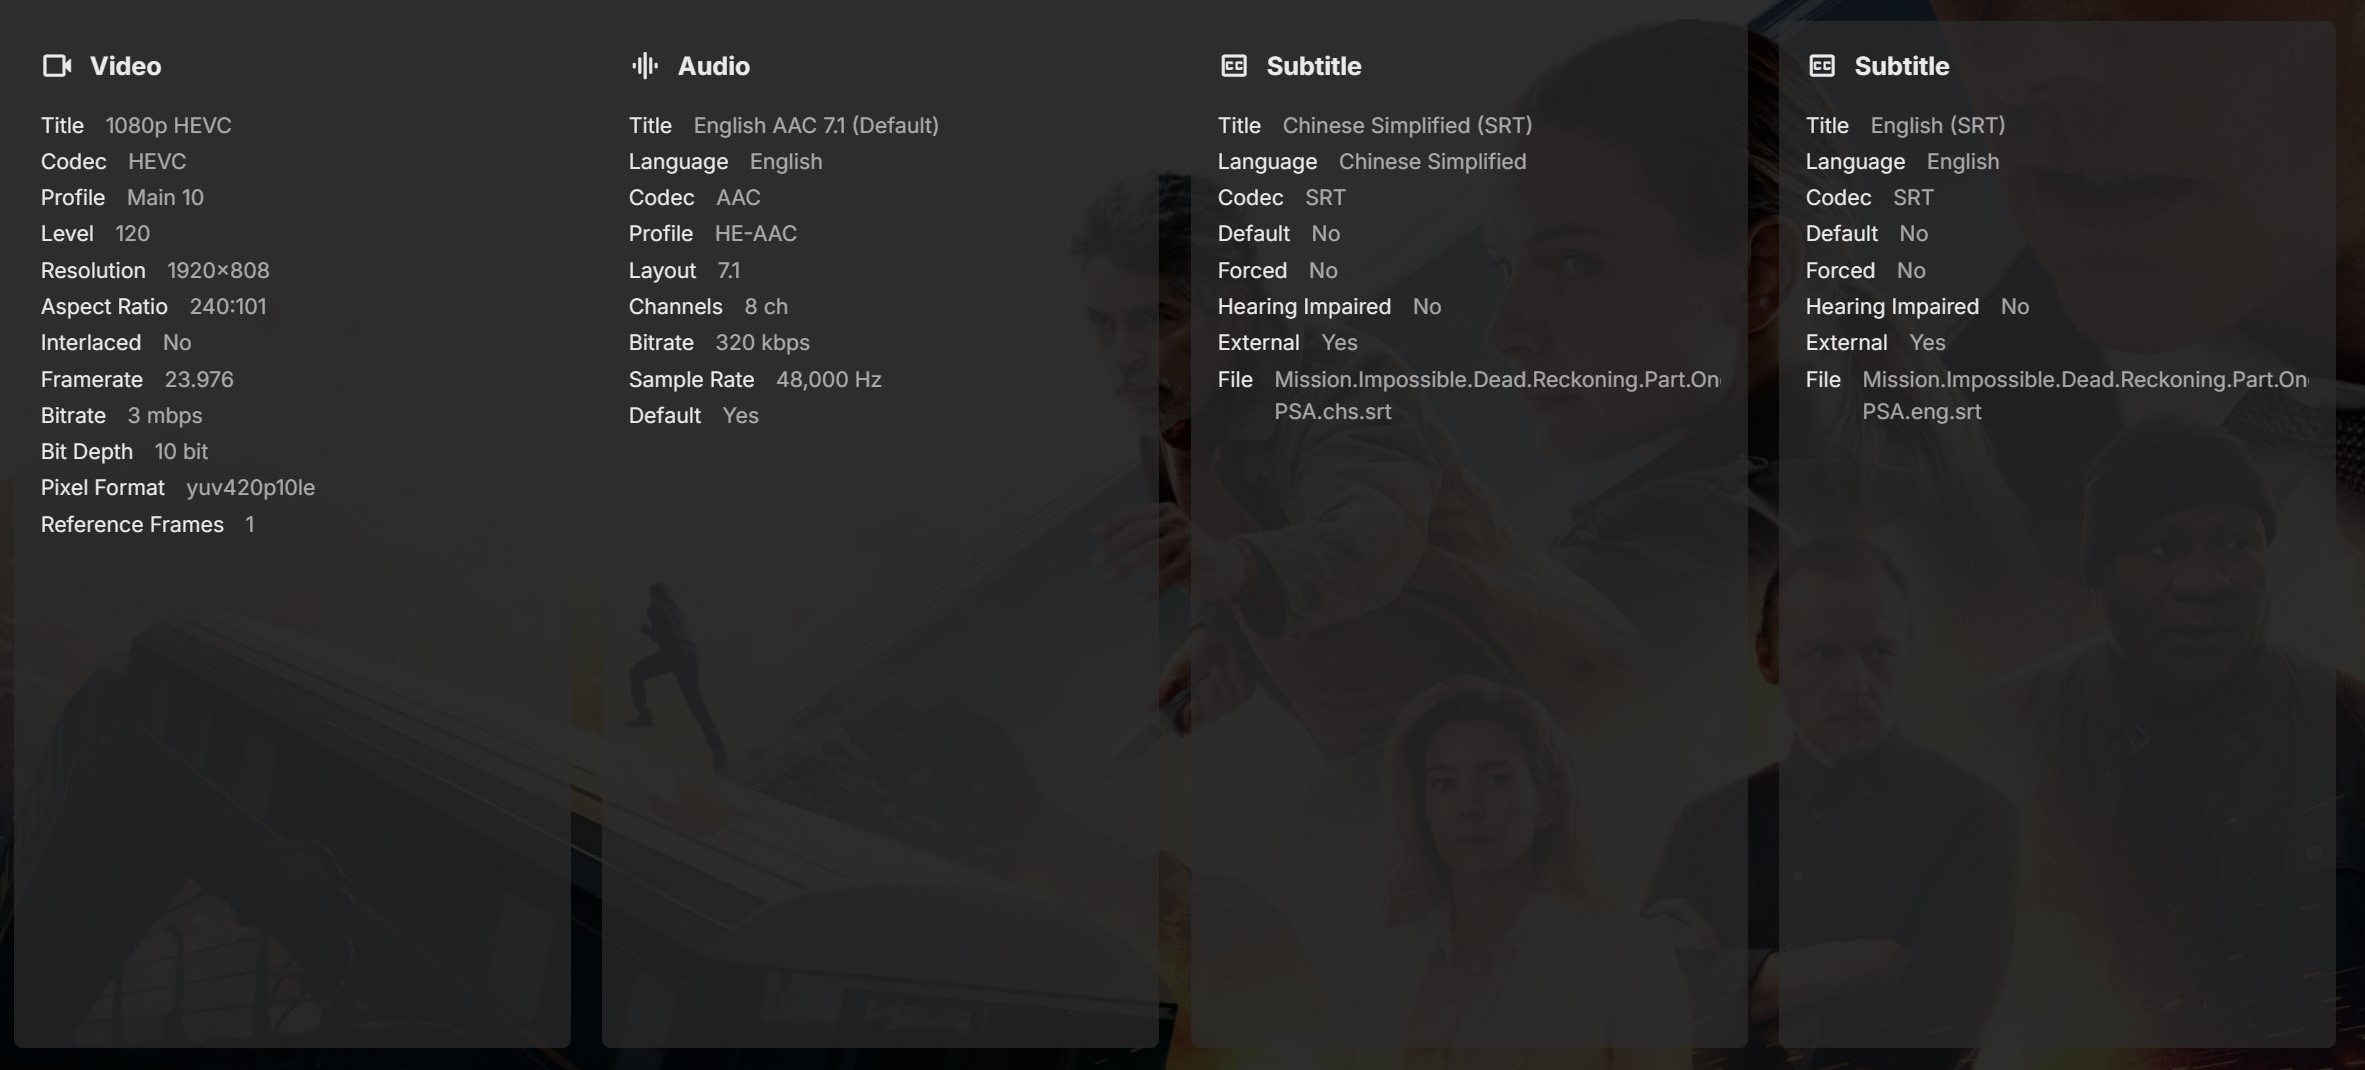Click the Video camera icon
This screenshot has height=1070, width=2365.
(57, 66)
